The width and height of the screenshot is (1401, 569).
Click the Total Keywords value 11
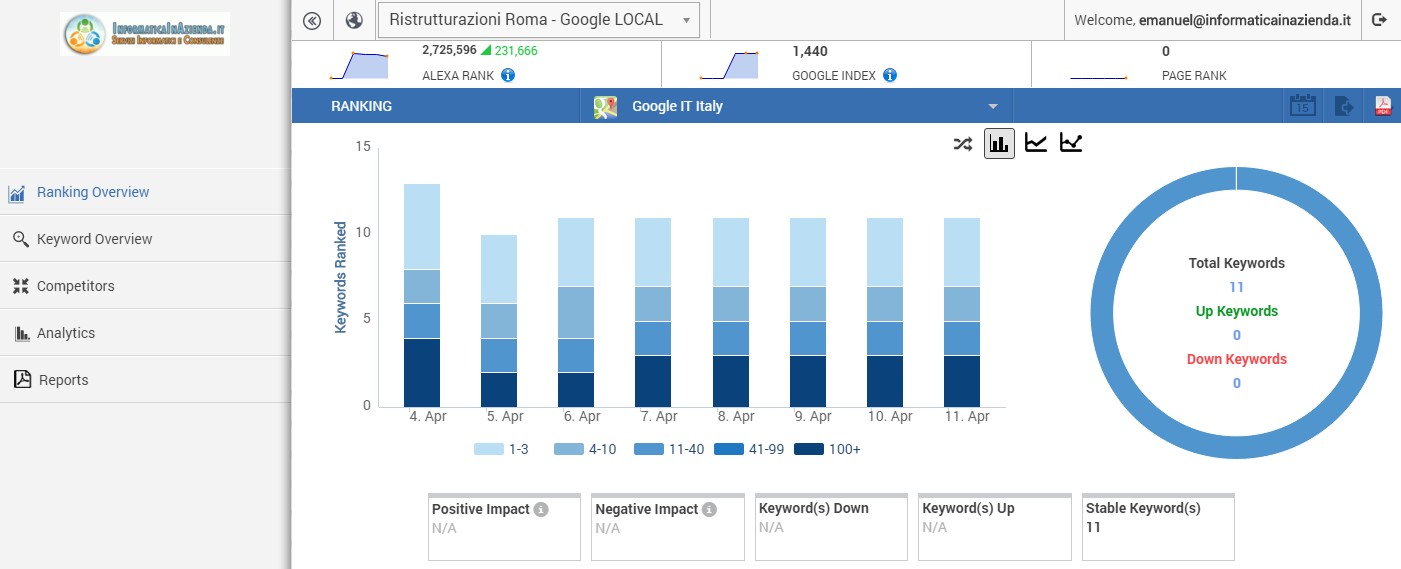pyautogui.click(x=1236, y=287)
